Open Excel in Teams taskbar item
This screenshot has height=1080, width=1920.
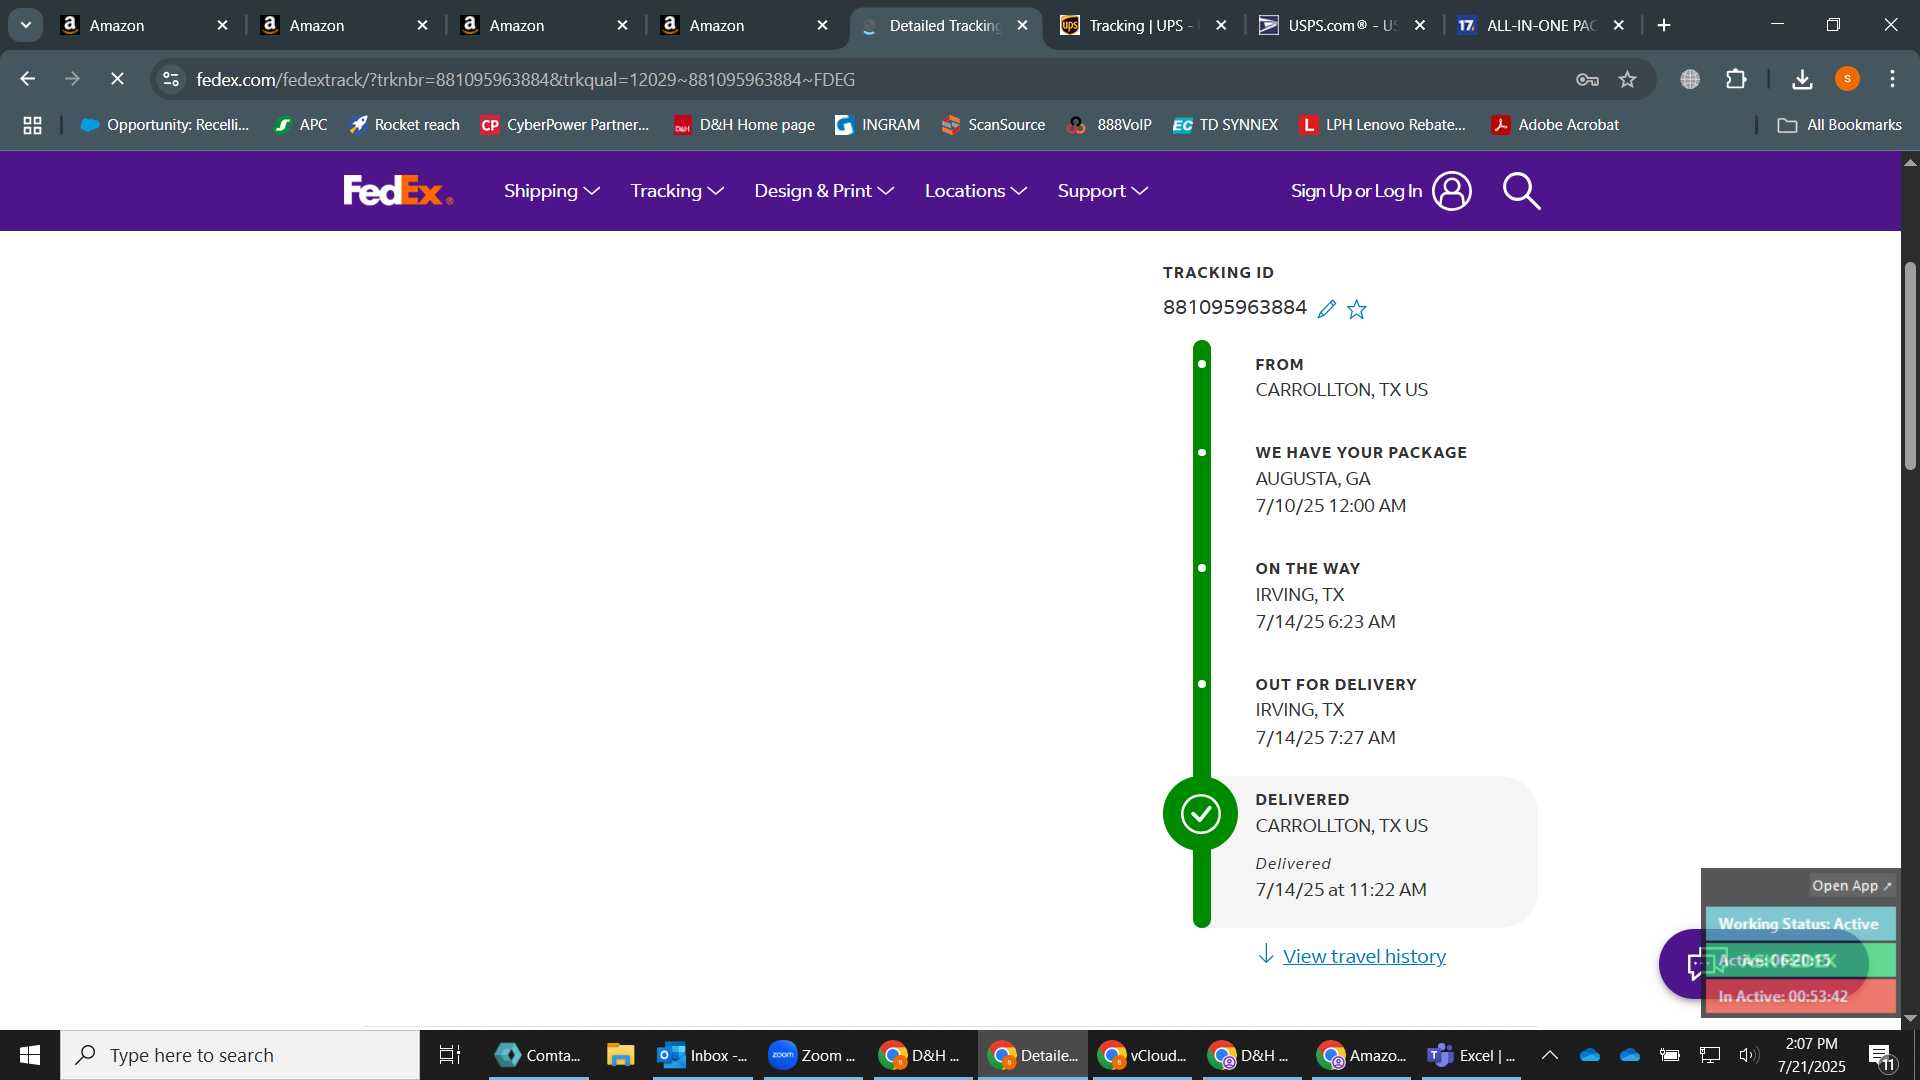click(1471, 1055)
